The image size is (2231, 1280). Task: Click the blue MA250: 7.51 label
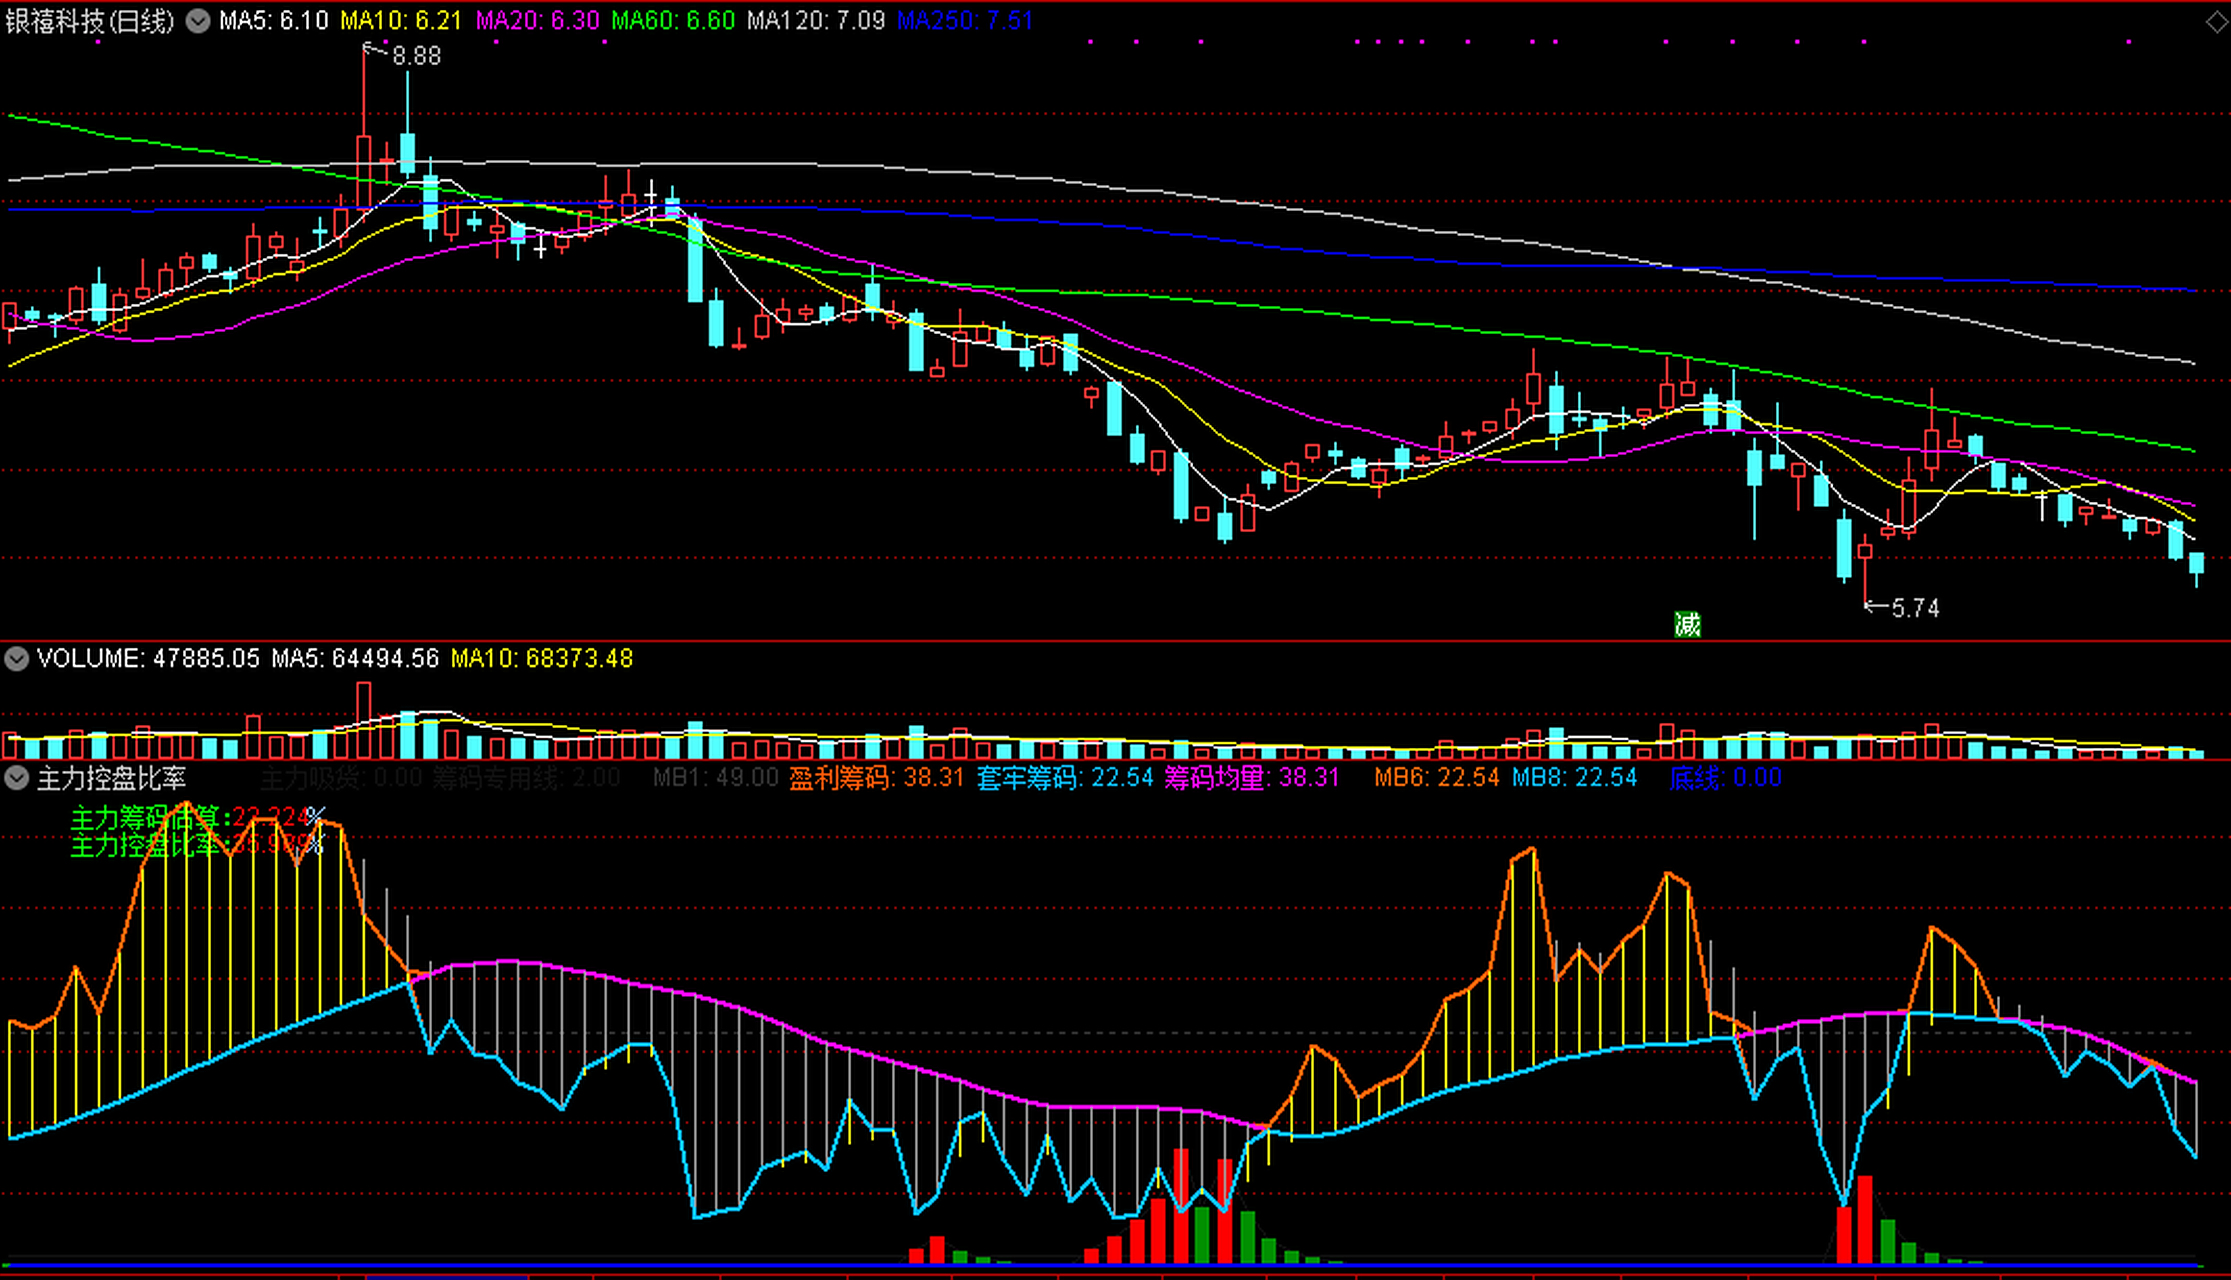964,21
